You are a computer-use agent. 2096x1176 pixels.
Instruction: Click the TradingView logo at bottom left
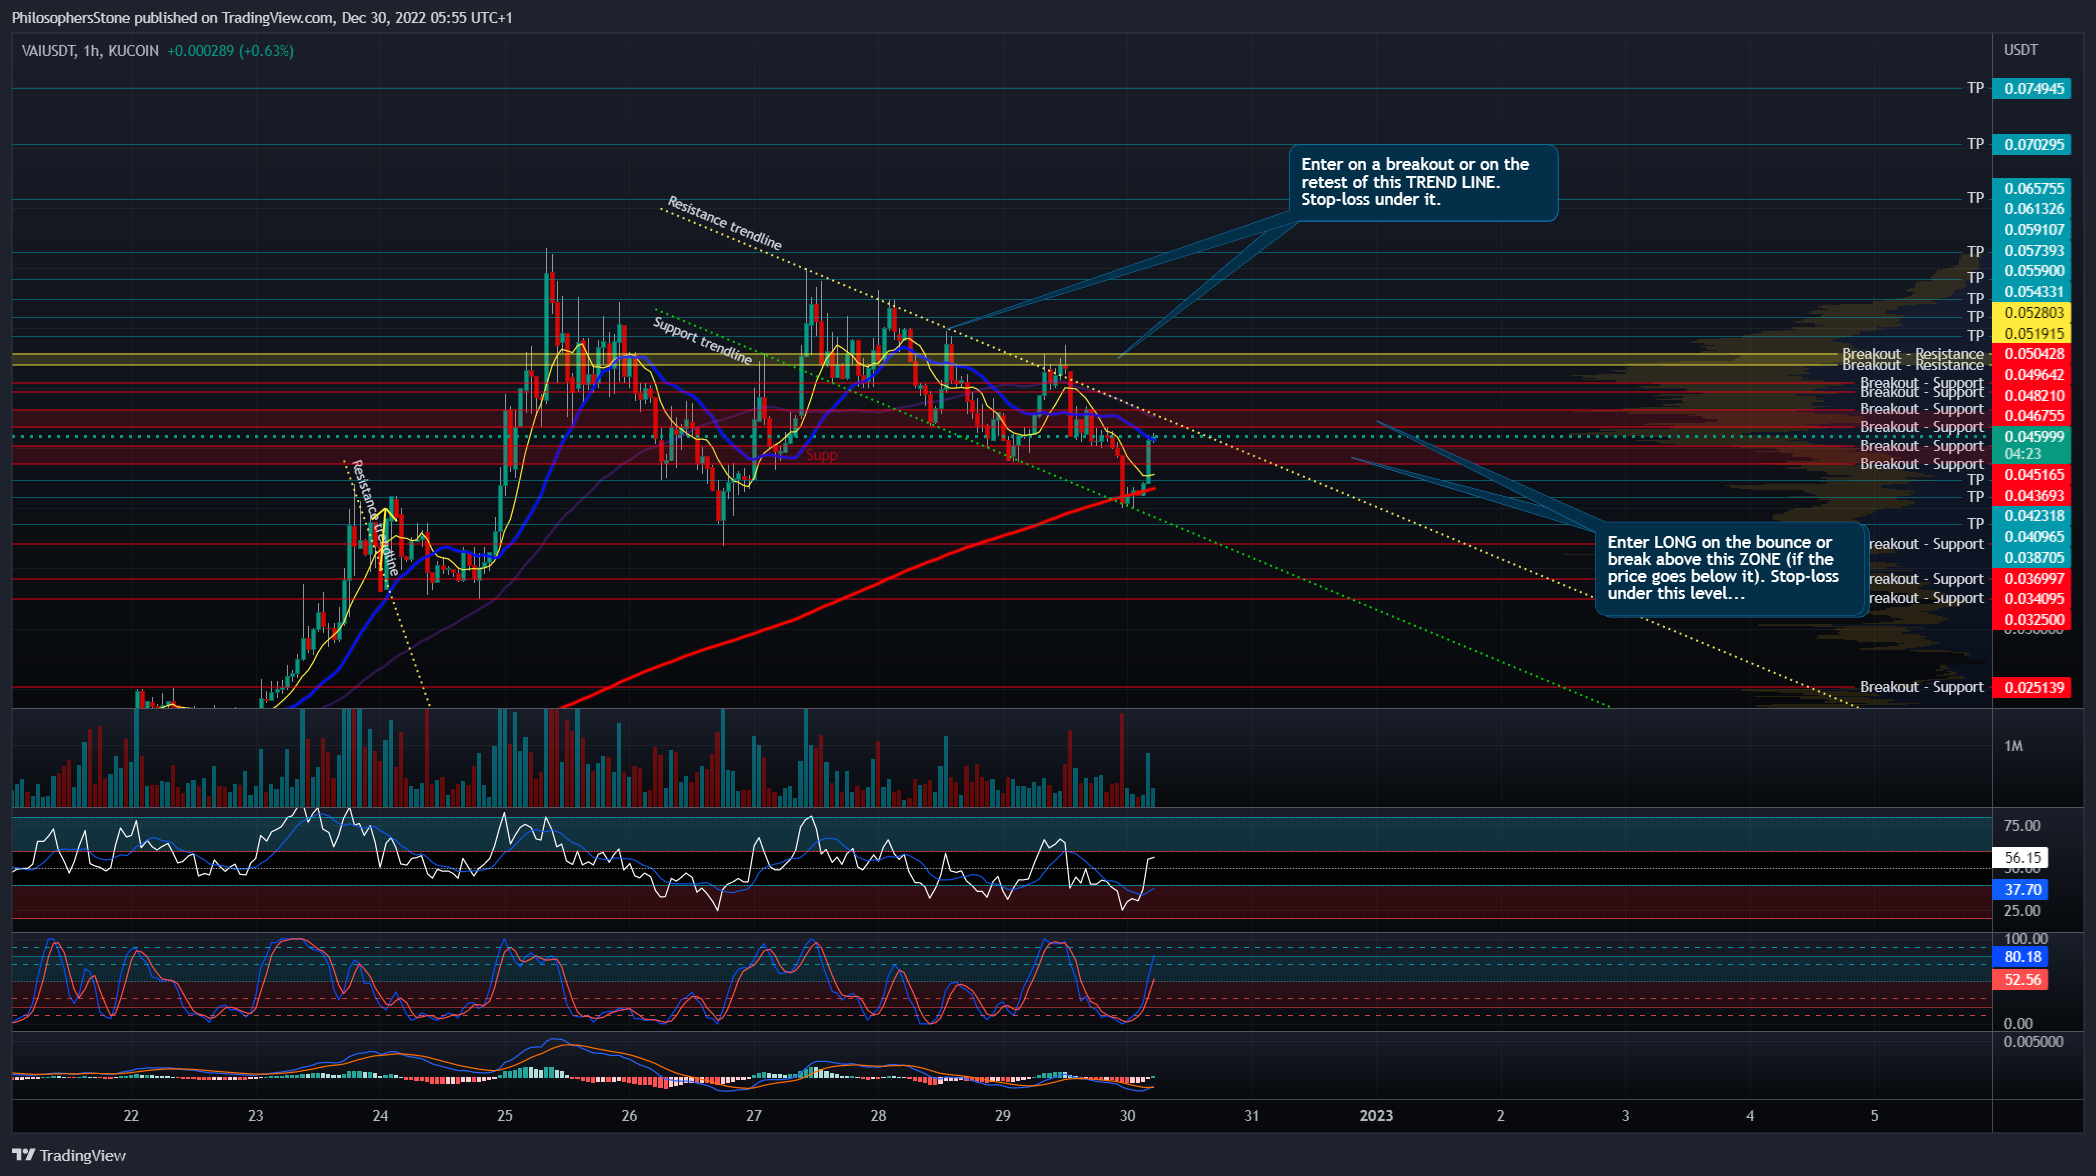pos(69,1155)
